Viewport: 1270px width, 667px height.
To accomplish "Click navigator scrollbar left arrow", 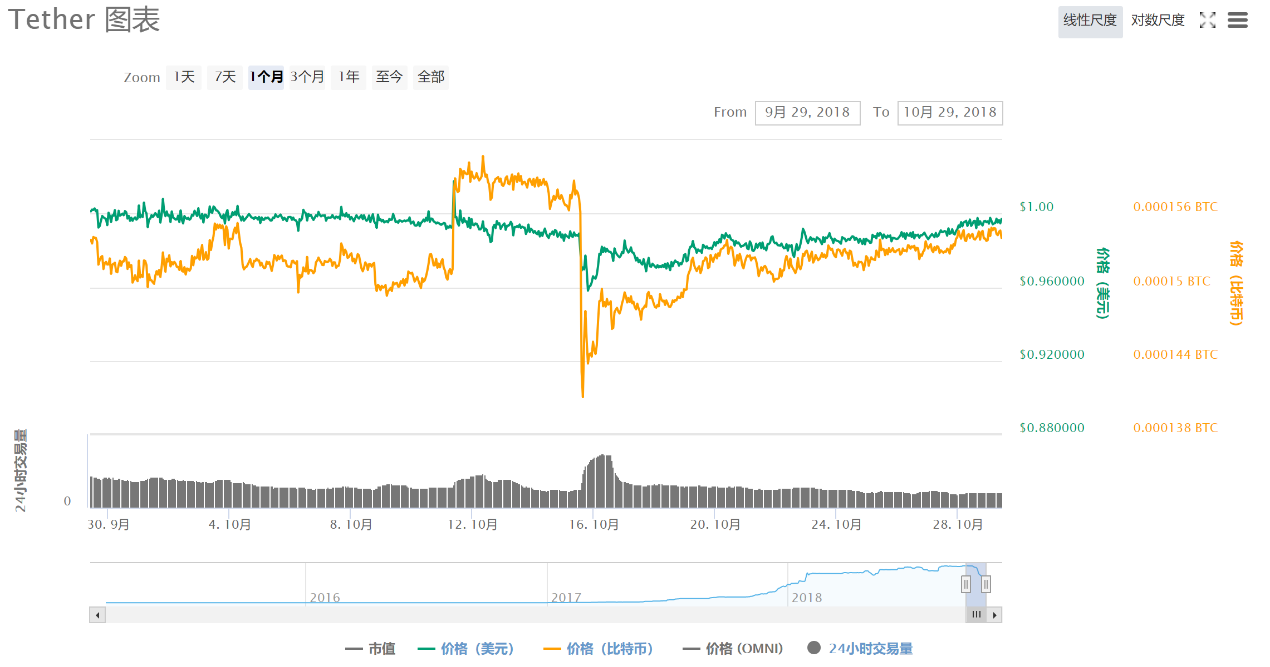I will pyautogui.click(x=97, y=615).
